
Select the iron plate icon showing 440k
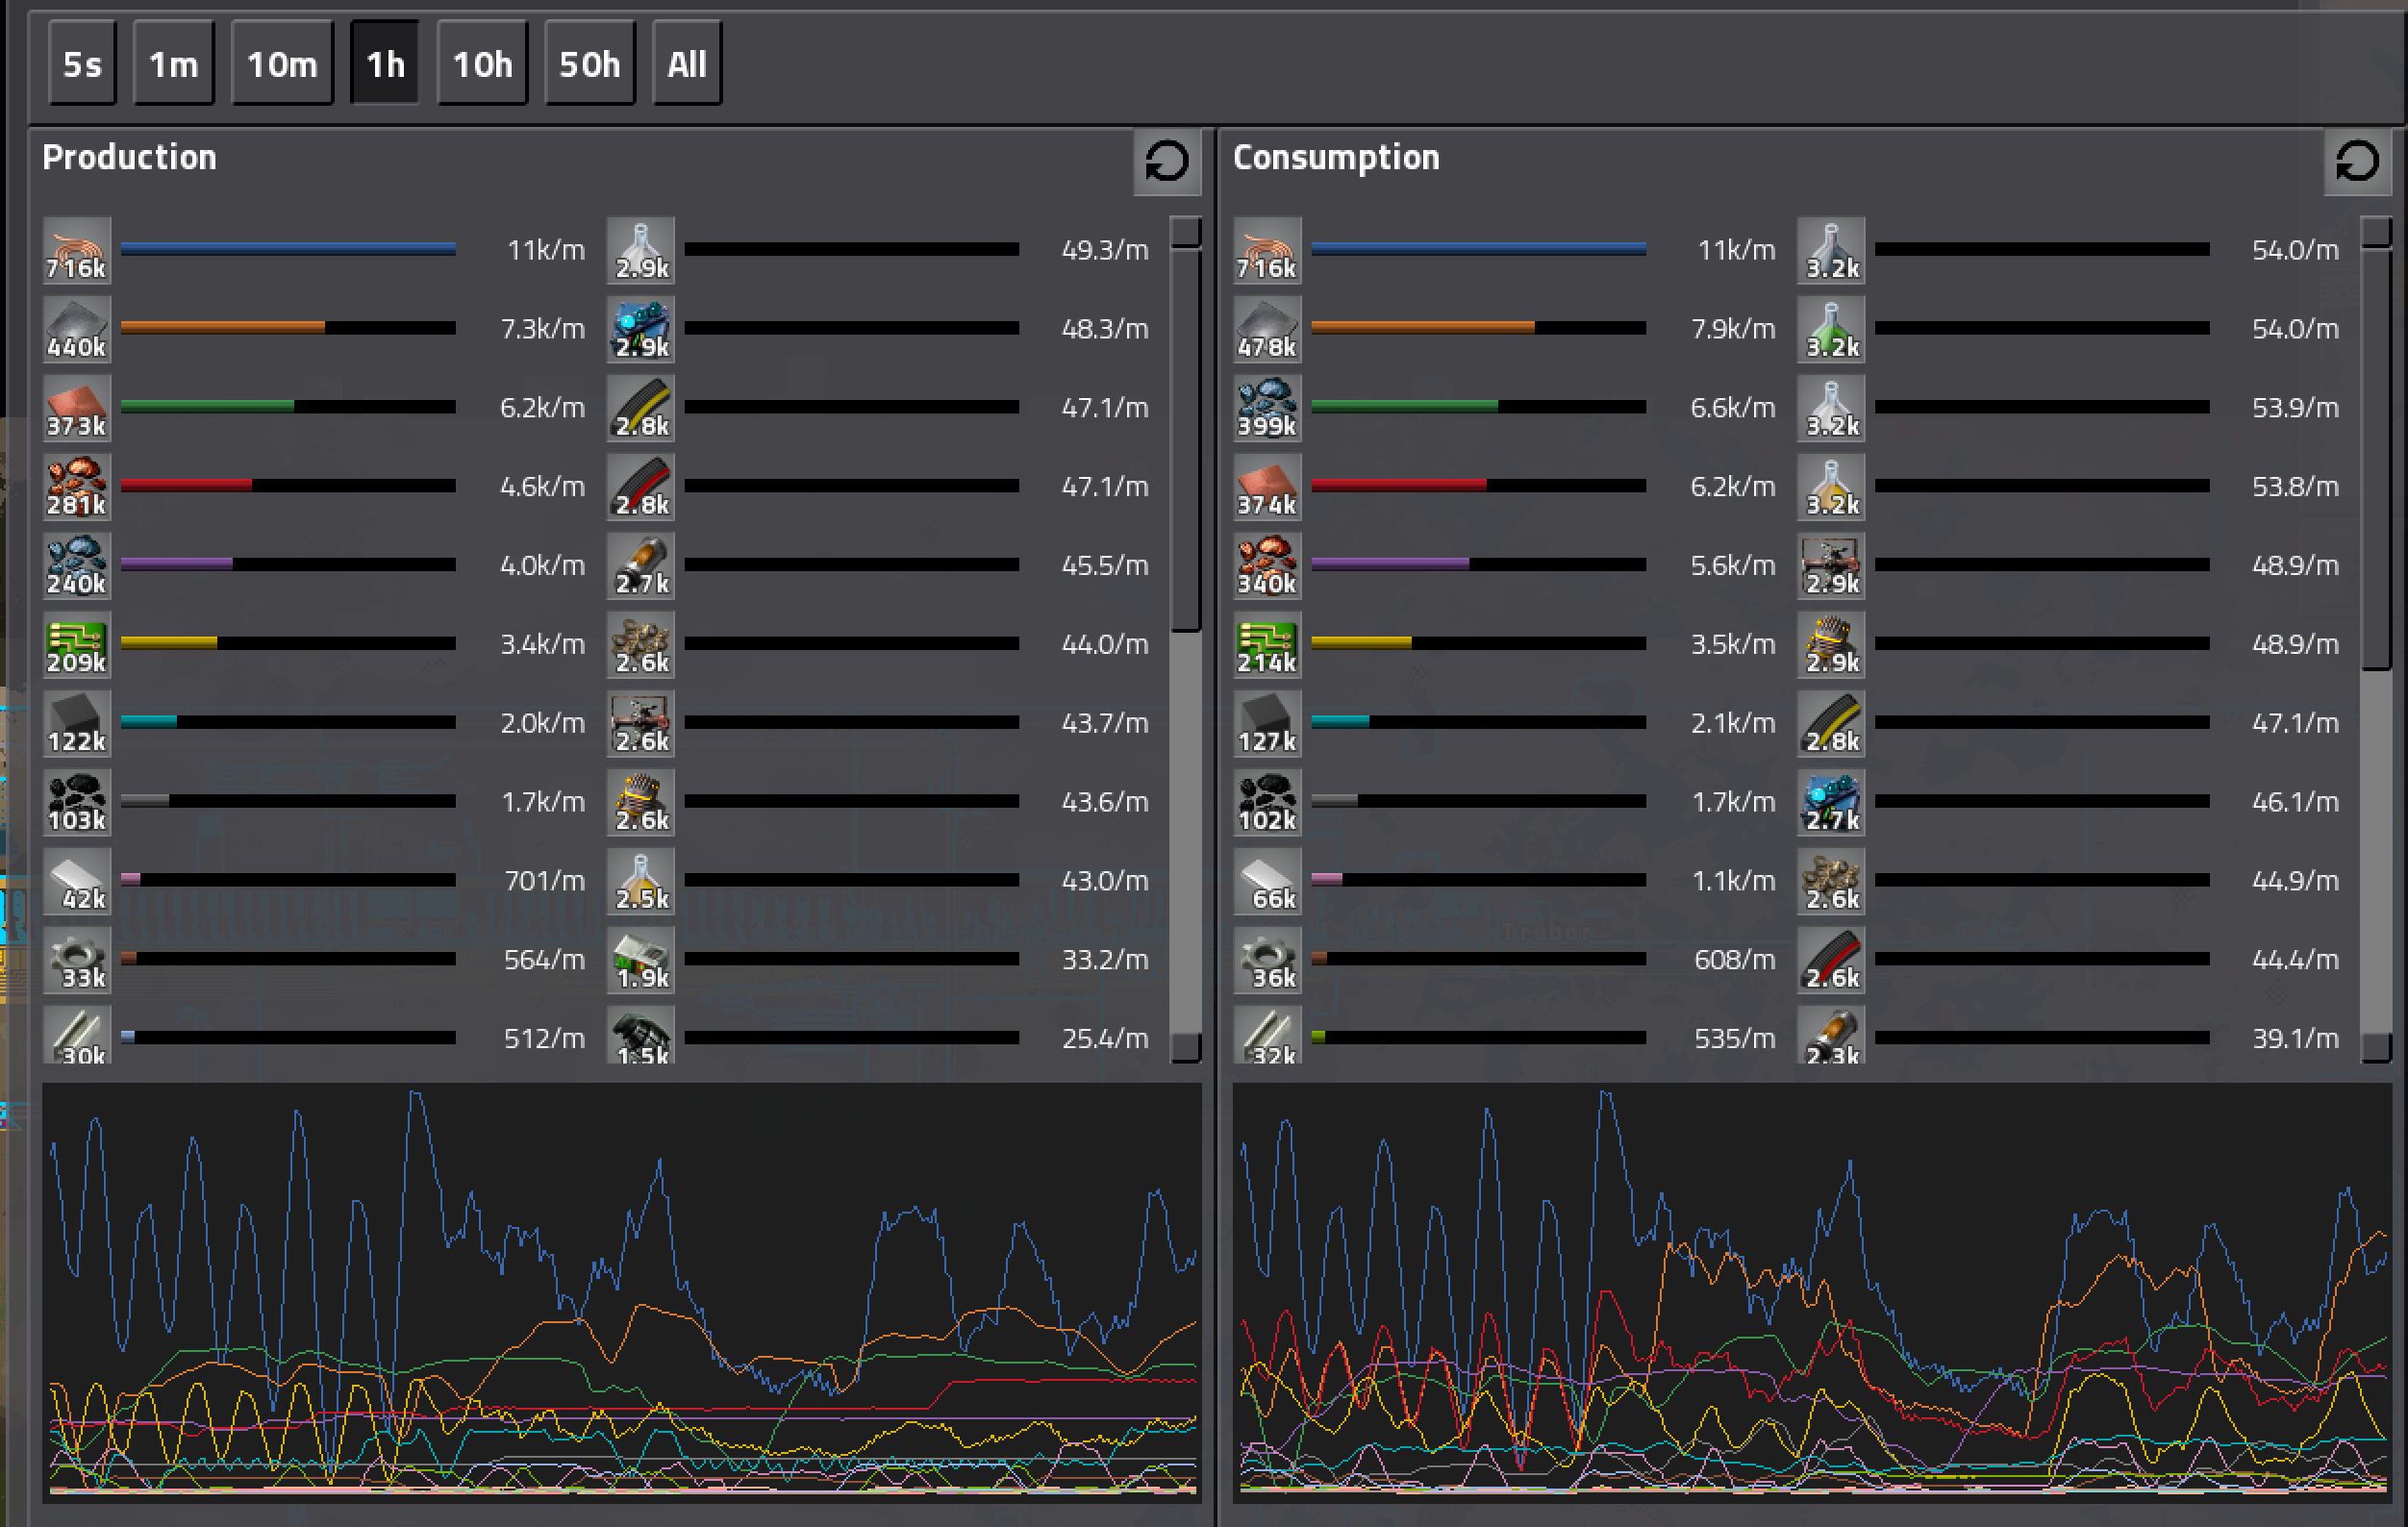tap(77, 329)
